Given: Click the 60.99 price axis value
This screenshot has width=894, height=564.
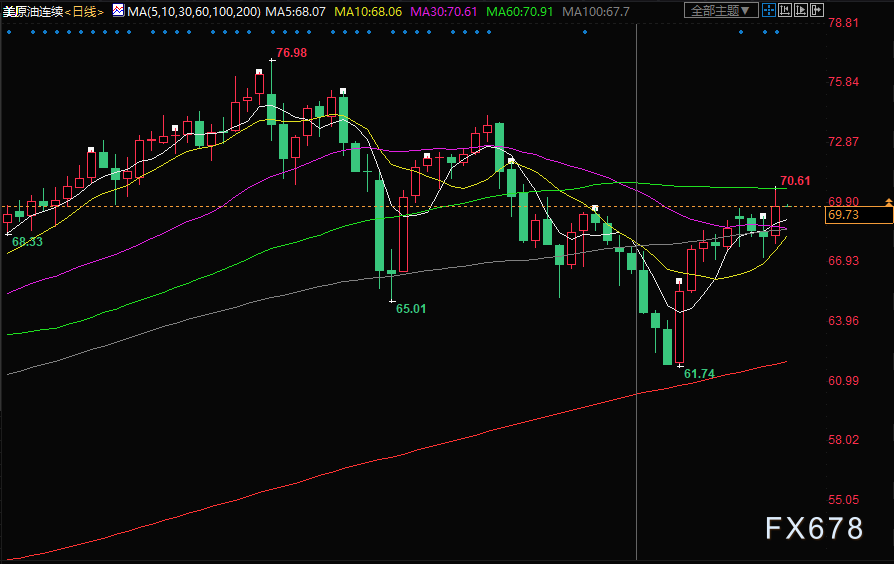Looking at the screenshot, I should (843, 380).
